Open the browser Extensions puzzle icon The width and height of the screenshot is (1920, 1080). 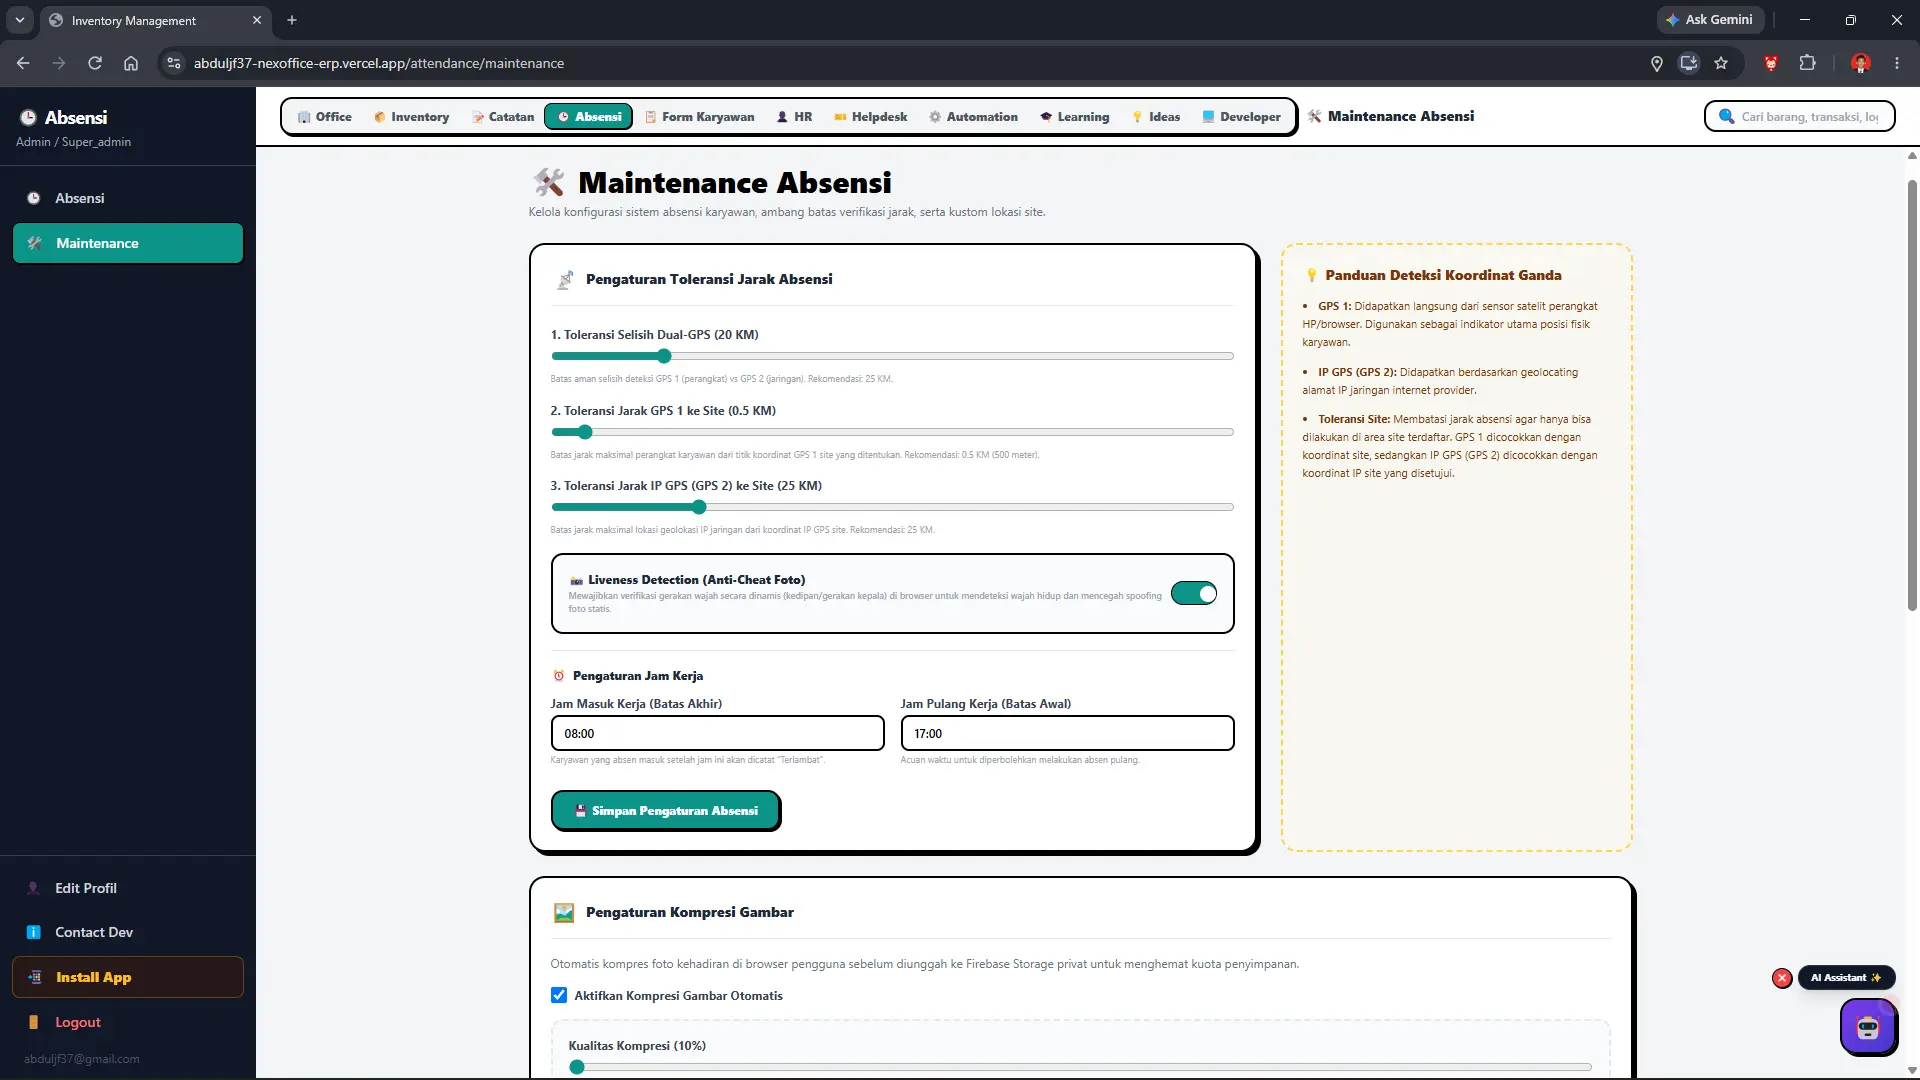[x=1807, y=63]
